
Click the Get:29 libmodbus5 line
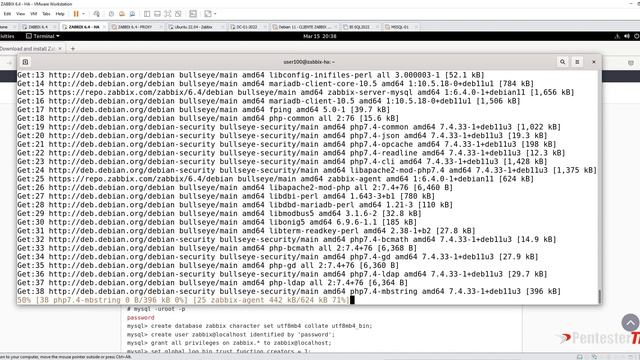(219, 213)
